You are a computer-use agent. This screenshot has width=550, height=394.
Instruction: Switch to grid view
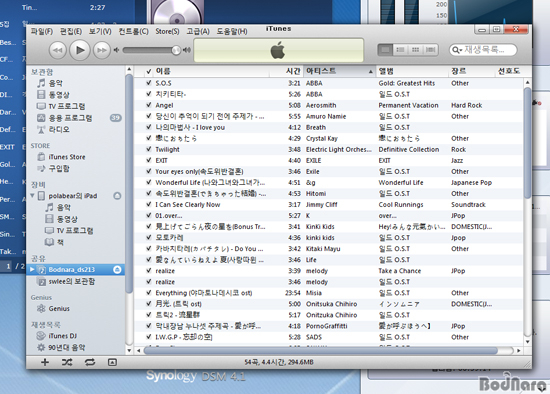pyautogui.click(x=415, y=50)
